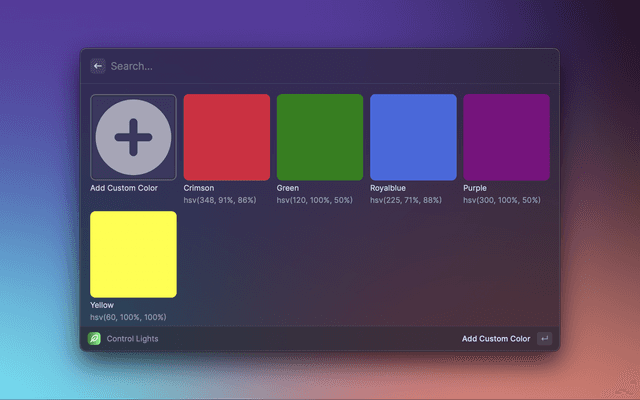The image size is (640, 400).
Task: Click the back arrow icon
Action: (x=98, y=66)
